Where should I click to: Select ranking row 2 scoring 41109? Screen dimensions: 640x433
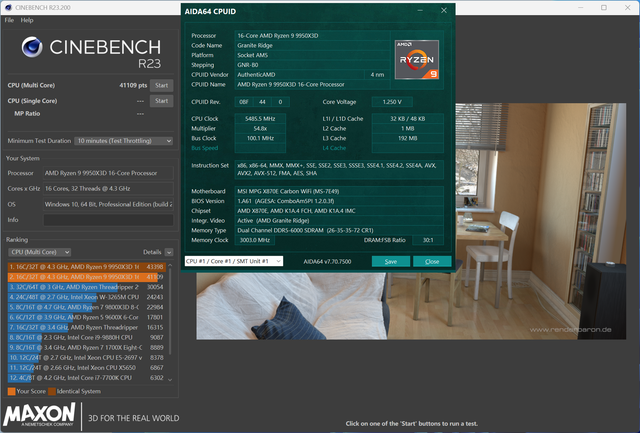(x=86, y=277)
